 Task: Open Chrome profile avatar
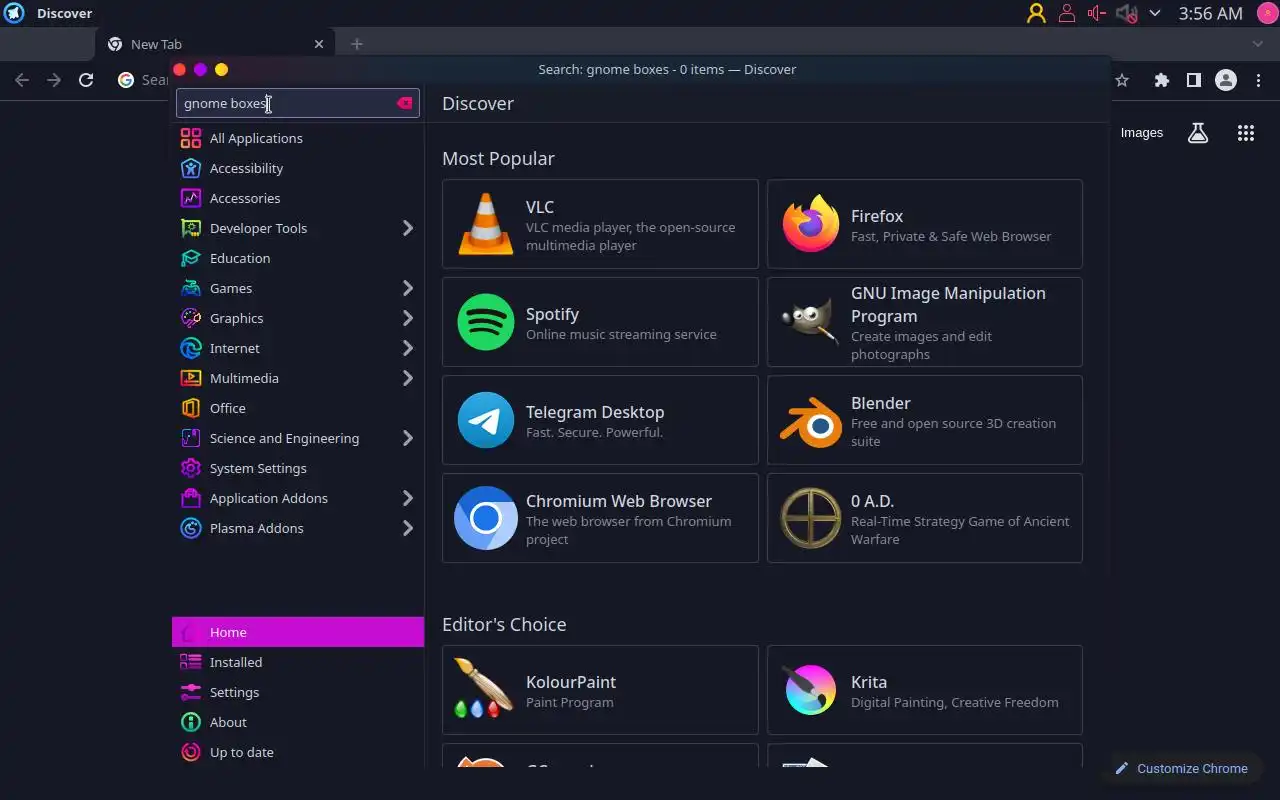tap(1226, 80)
